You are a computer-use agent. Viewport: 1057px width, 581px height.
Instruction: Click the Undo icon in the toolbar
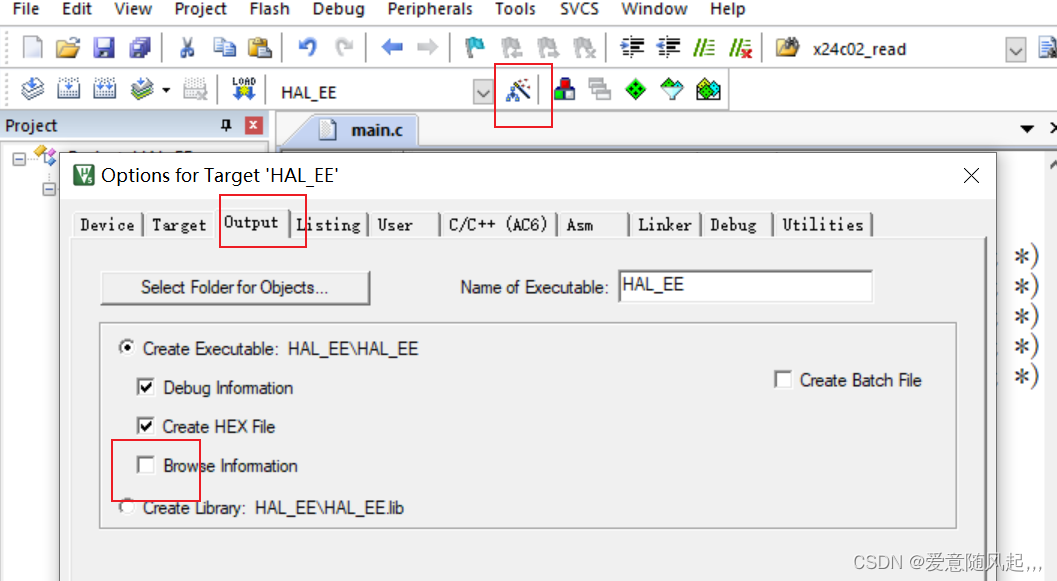(x=309, y=47)
